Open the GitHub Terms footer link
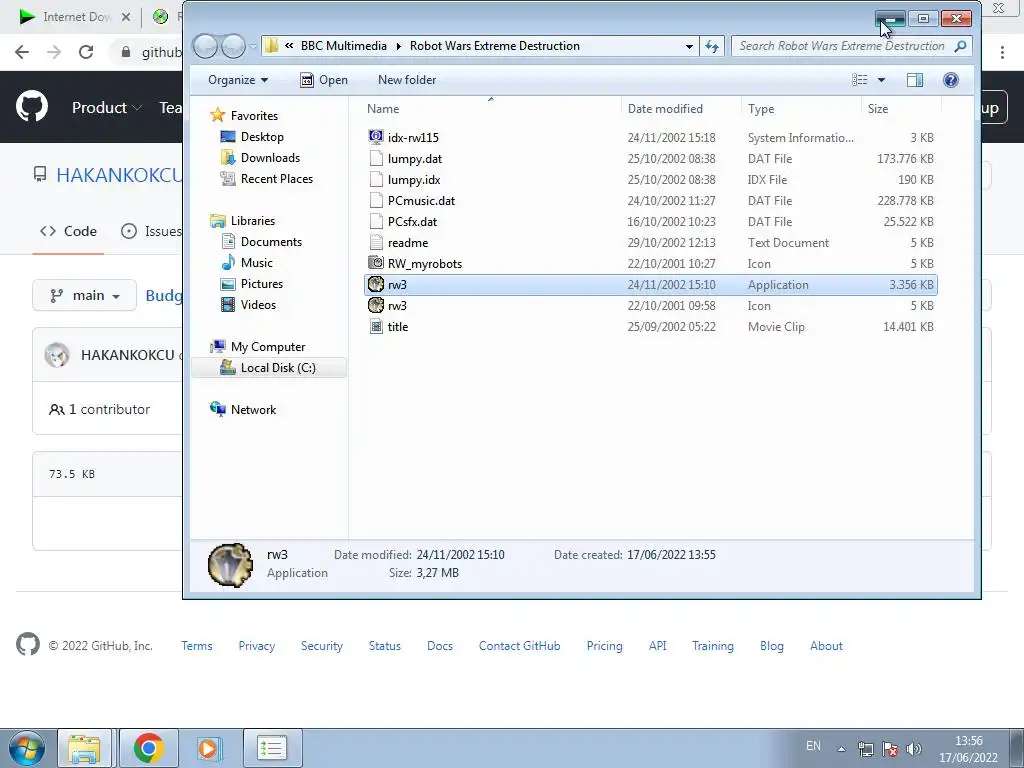This screenshot has width=1024, height=768. click(197, 646)
